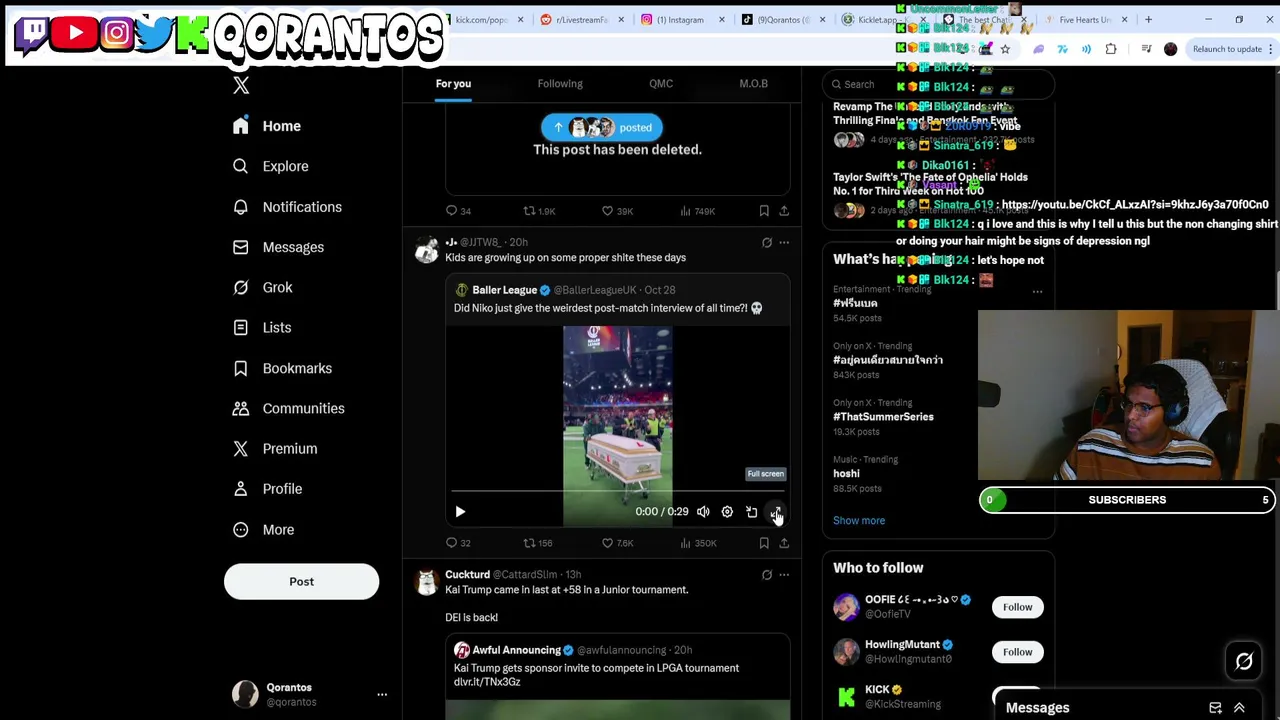Open more options on the JJTW8 post
The width and height of the screenshot is (1280, 720).
[x=784, y=242]
